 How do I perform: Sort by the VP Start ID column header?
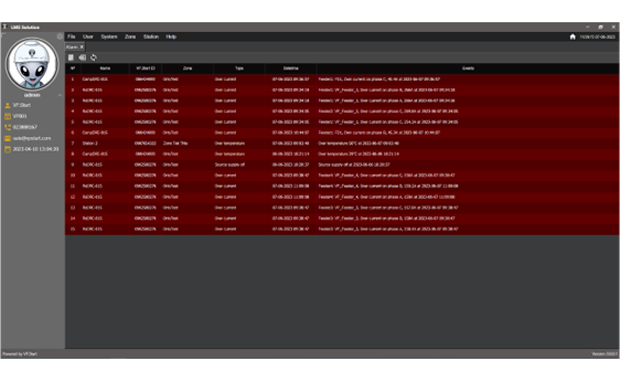click(146, 68)
